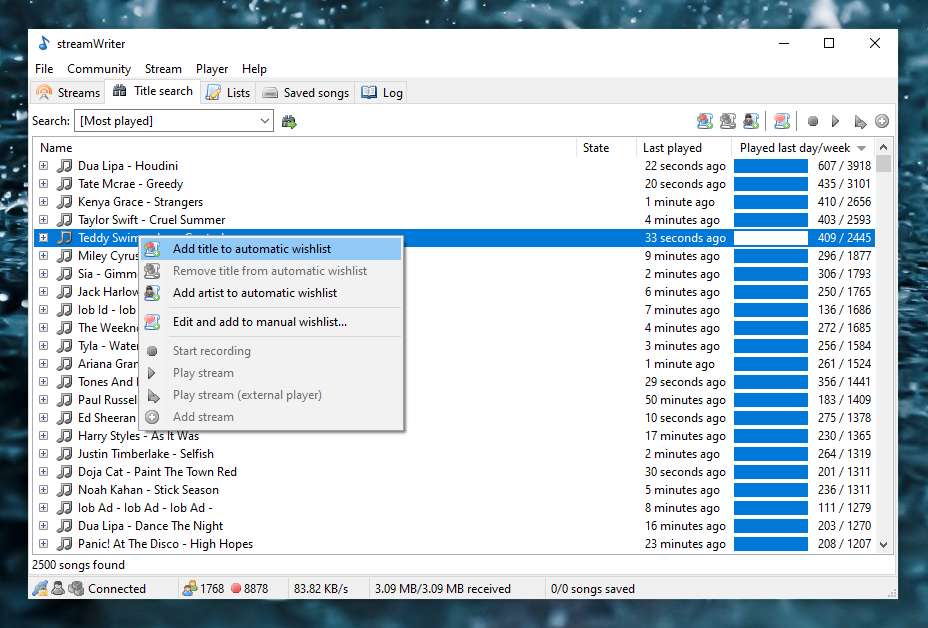Click toolbar Add artist to automatic wishlist icon
Viewport: 928px width, 628px height.
pos(751,121)
